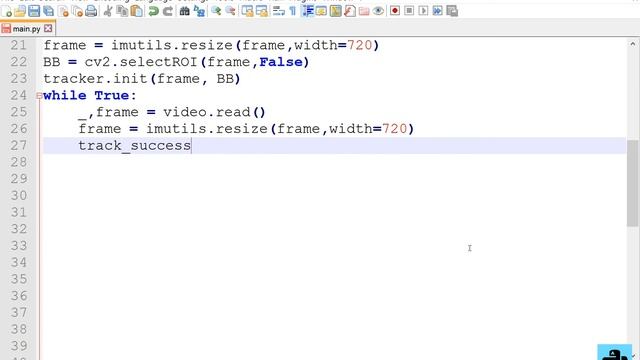Save main.py with the floppy disk icon

tap(34, 11)
